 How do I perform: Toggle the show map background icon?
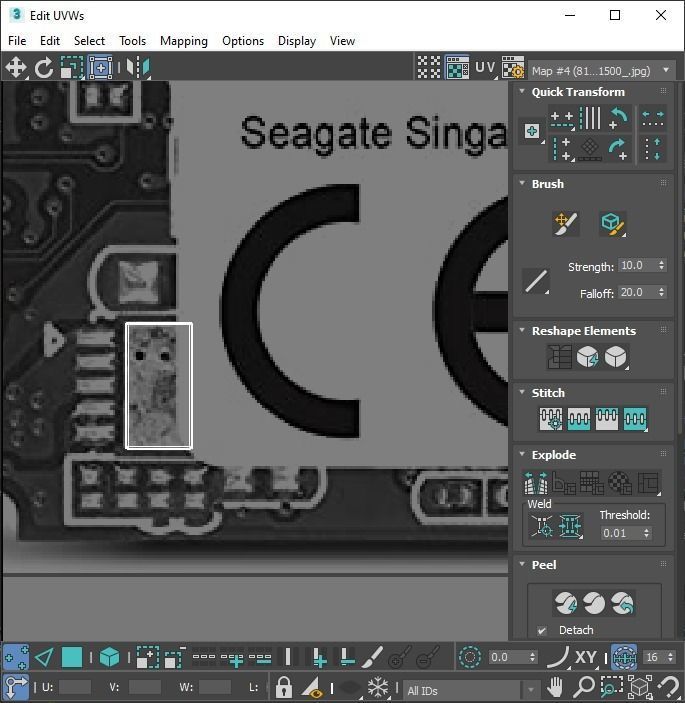[457, 67]
